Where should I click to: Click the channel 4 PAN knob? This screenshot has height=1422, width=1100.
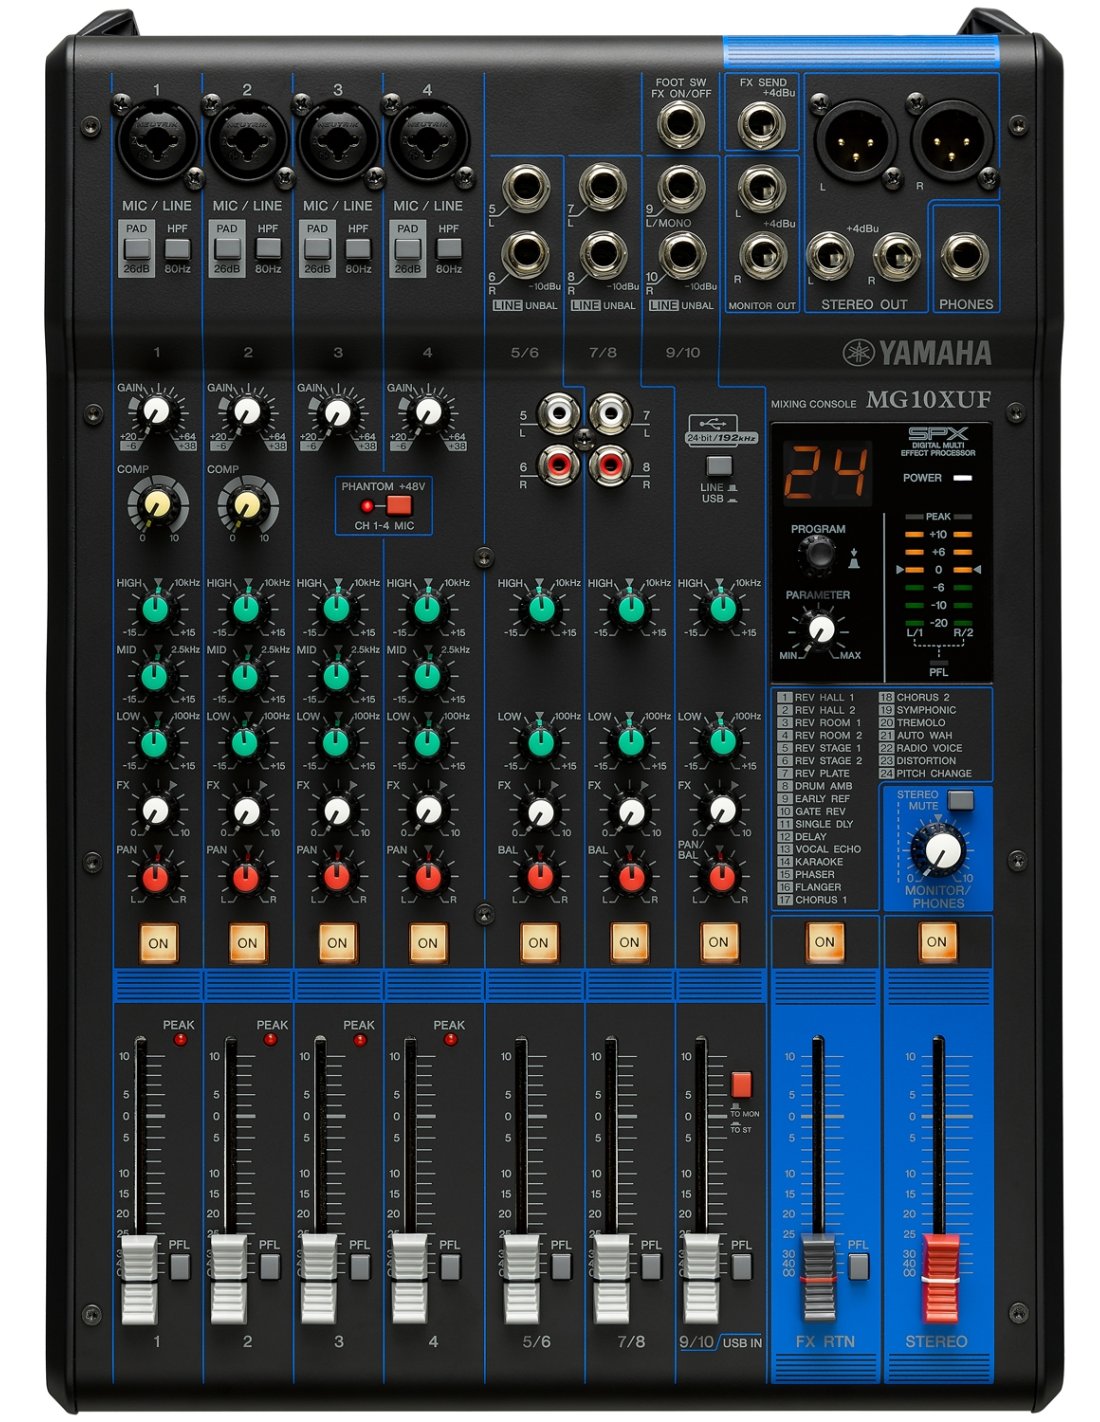(x=428, y=877)
